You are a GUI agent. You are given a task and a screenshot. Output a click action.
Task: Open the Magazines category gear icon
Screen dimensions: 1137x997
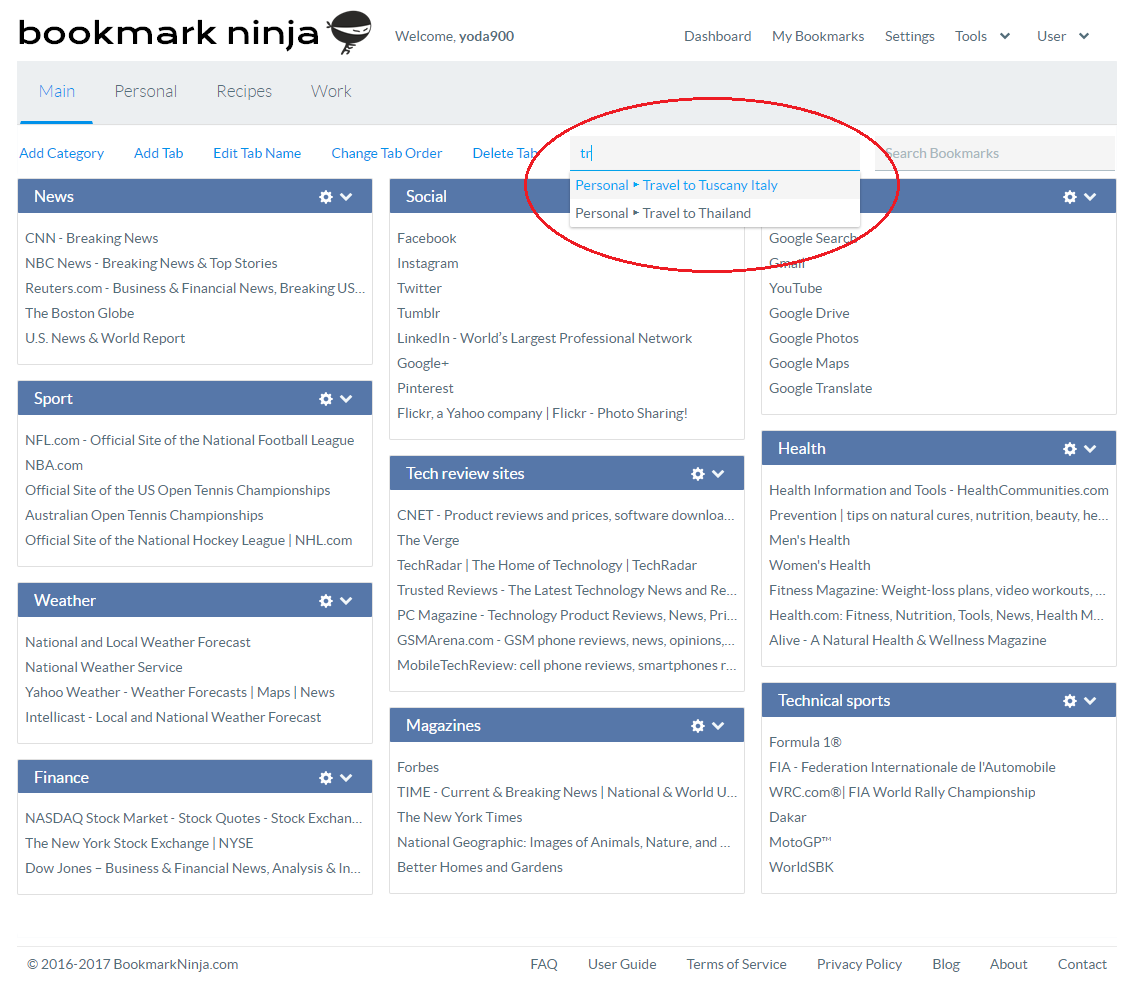pyautogui.click(x=697, y=725)
